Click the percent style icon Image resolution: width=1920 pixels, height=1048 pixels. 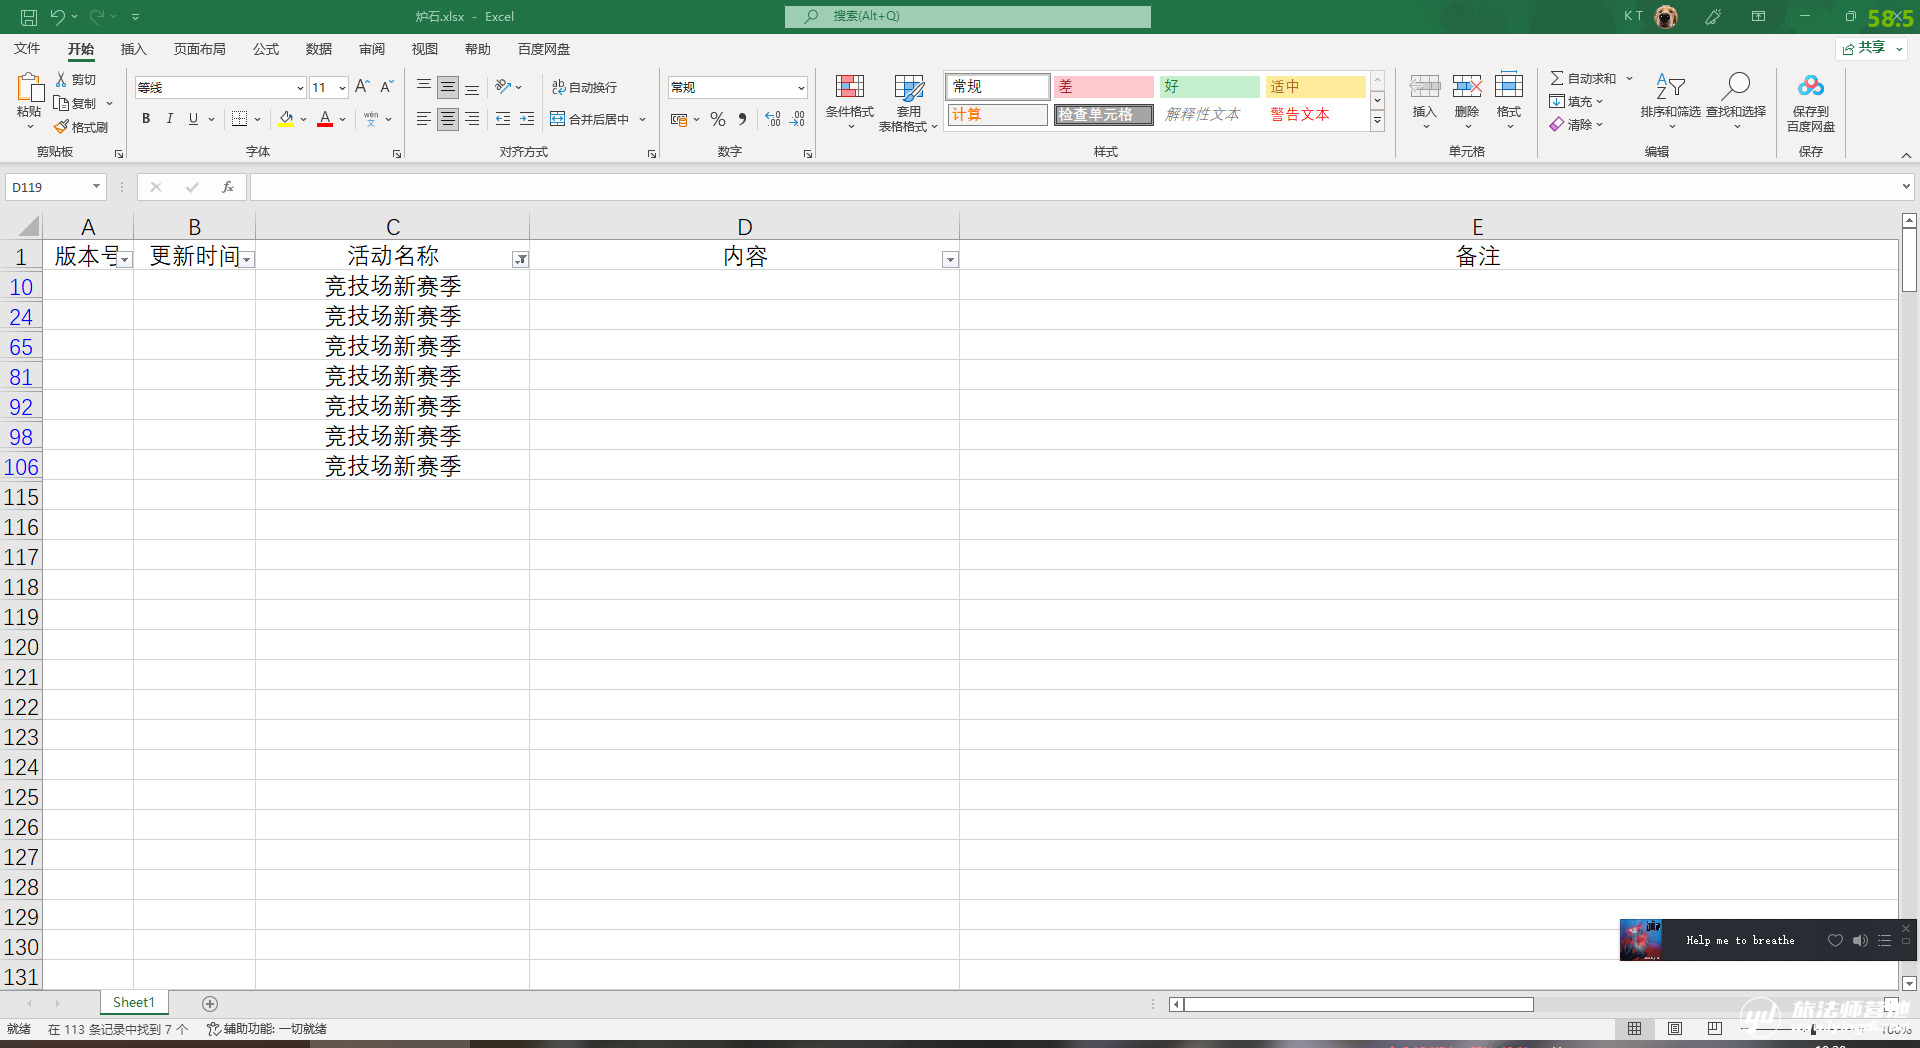point(718,119)
